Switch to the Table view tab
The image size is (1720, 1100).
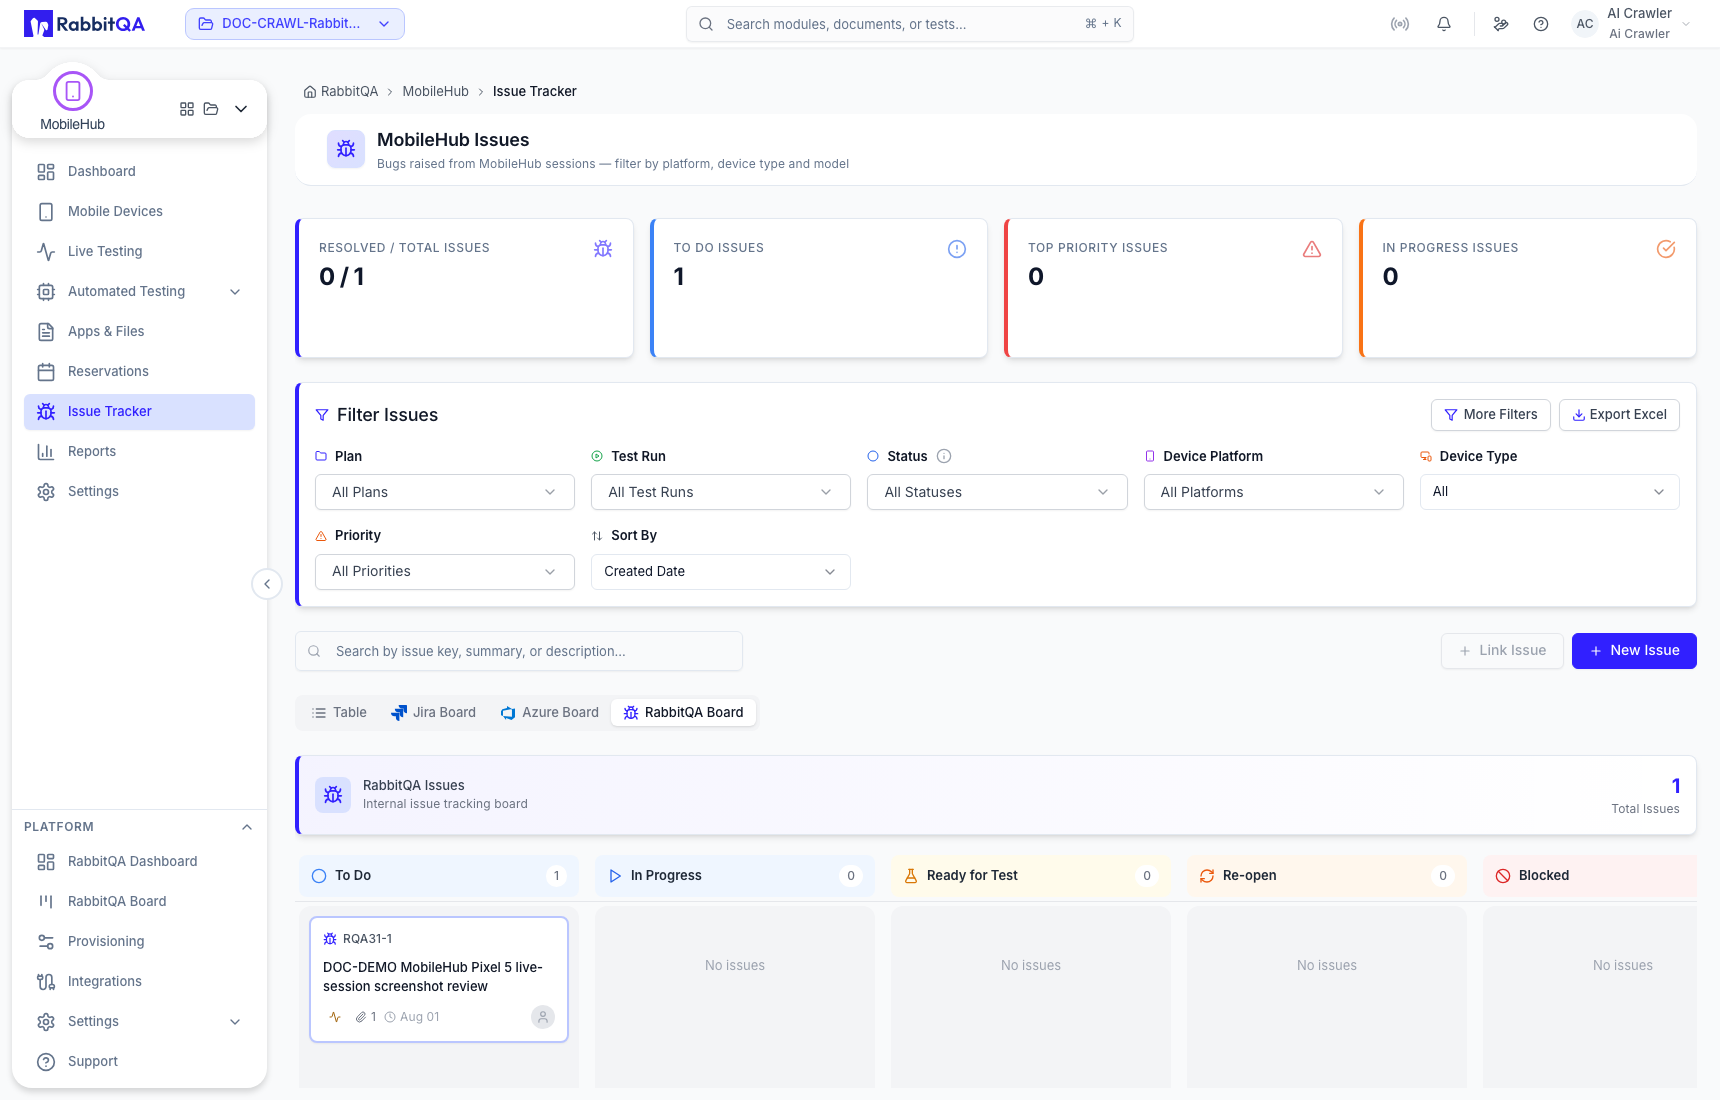[x=339, y=713]
